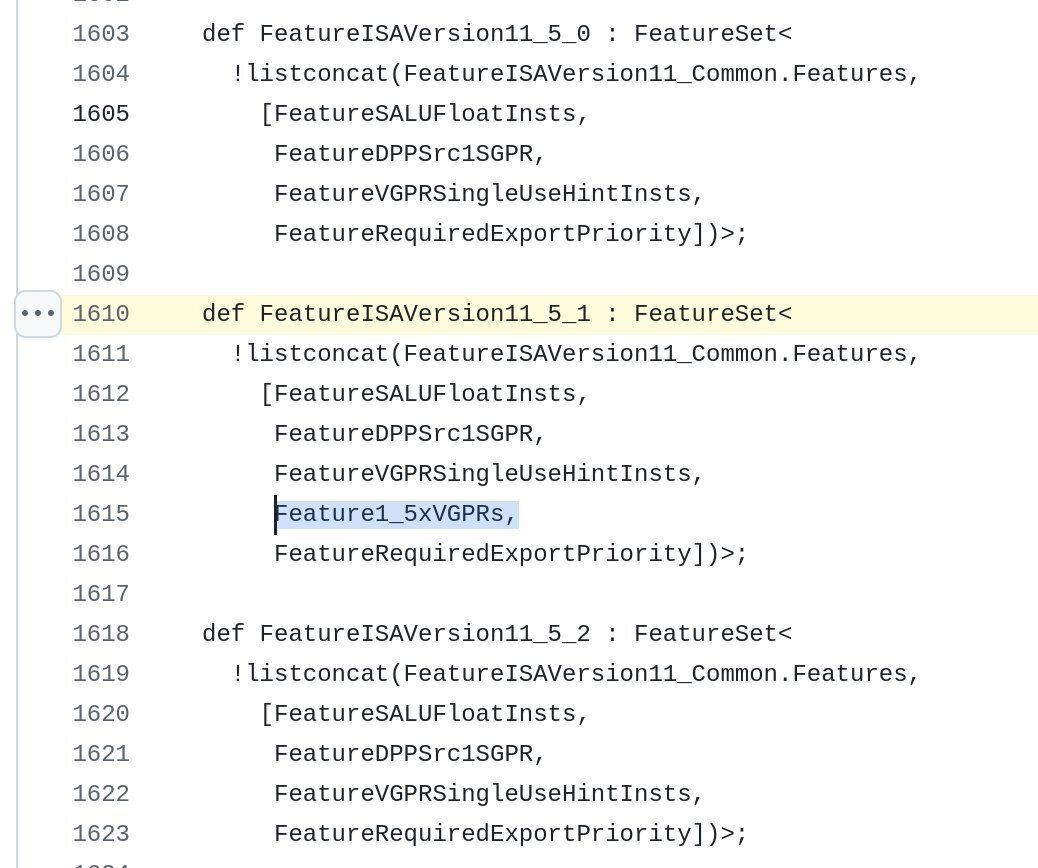Image resolution: width=1038 pixels, height=868 pixels.
Task: Click the def keyword on line 1603
Action: [224, 34]
